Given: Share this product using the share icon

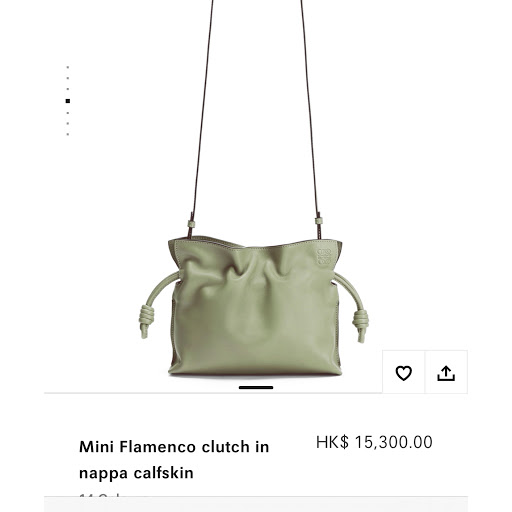Looking at the screenshot, I should click(x=446, y=372).
